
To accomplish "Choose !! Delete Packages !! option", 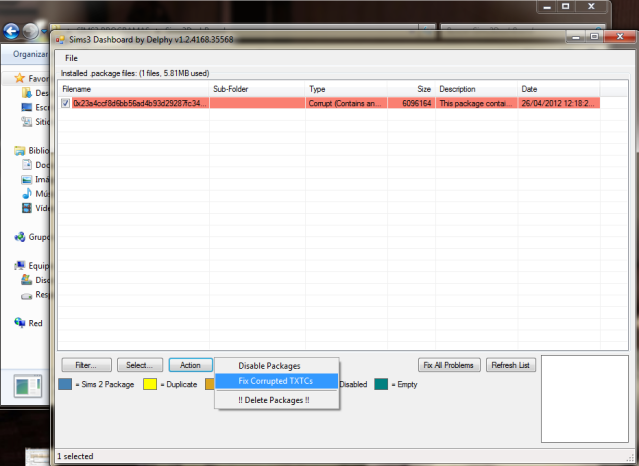I will [274, 400].
